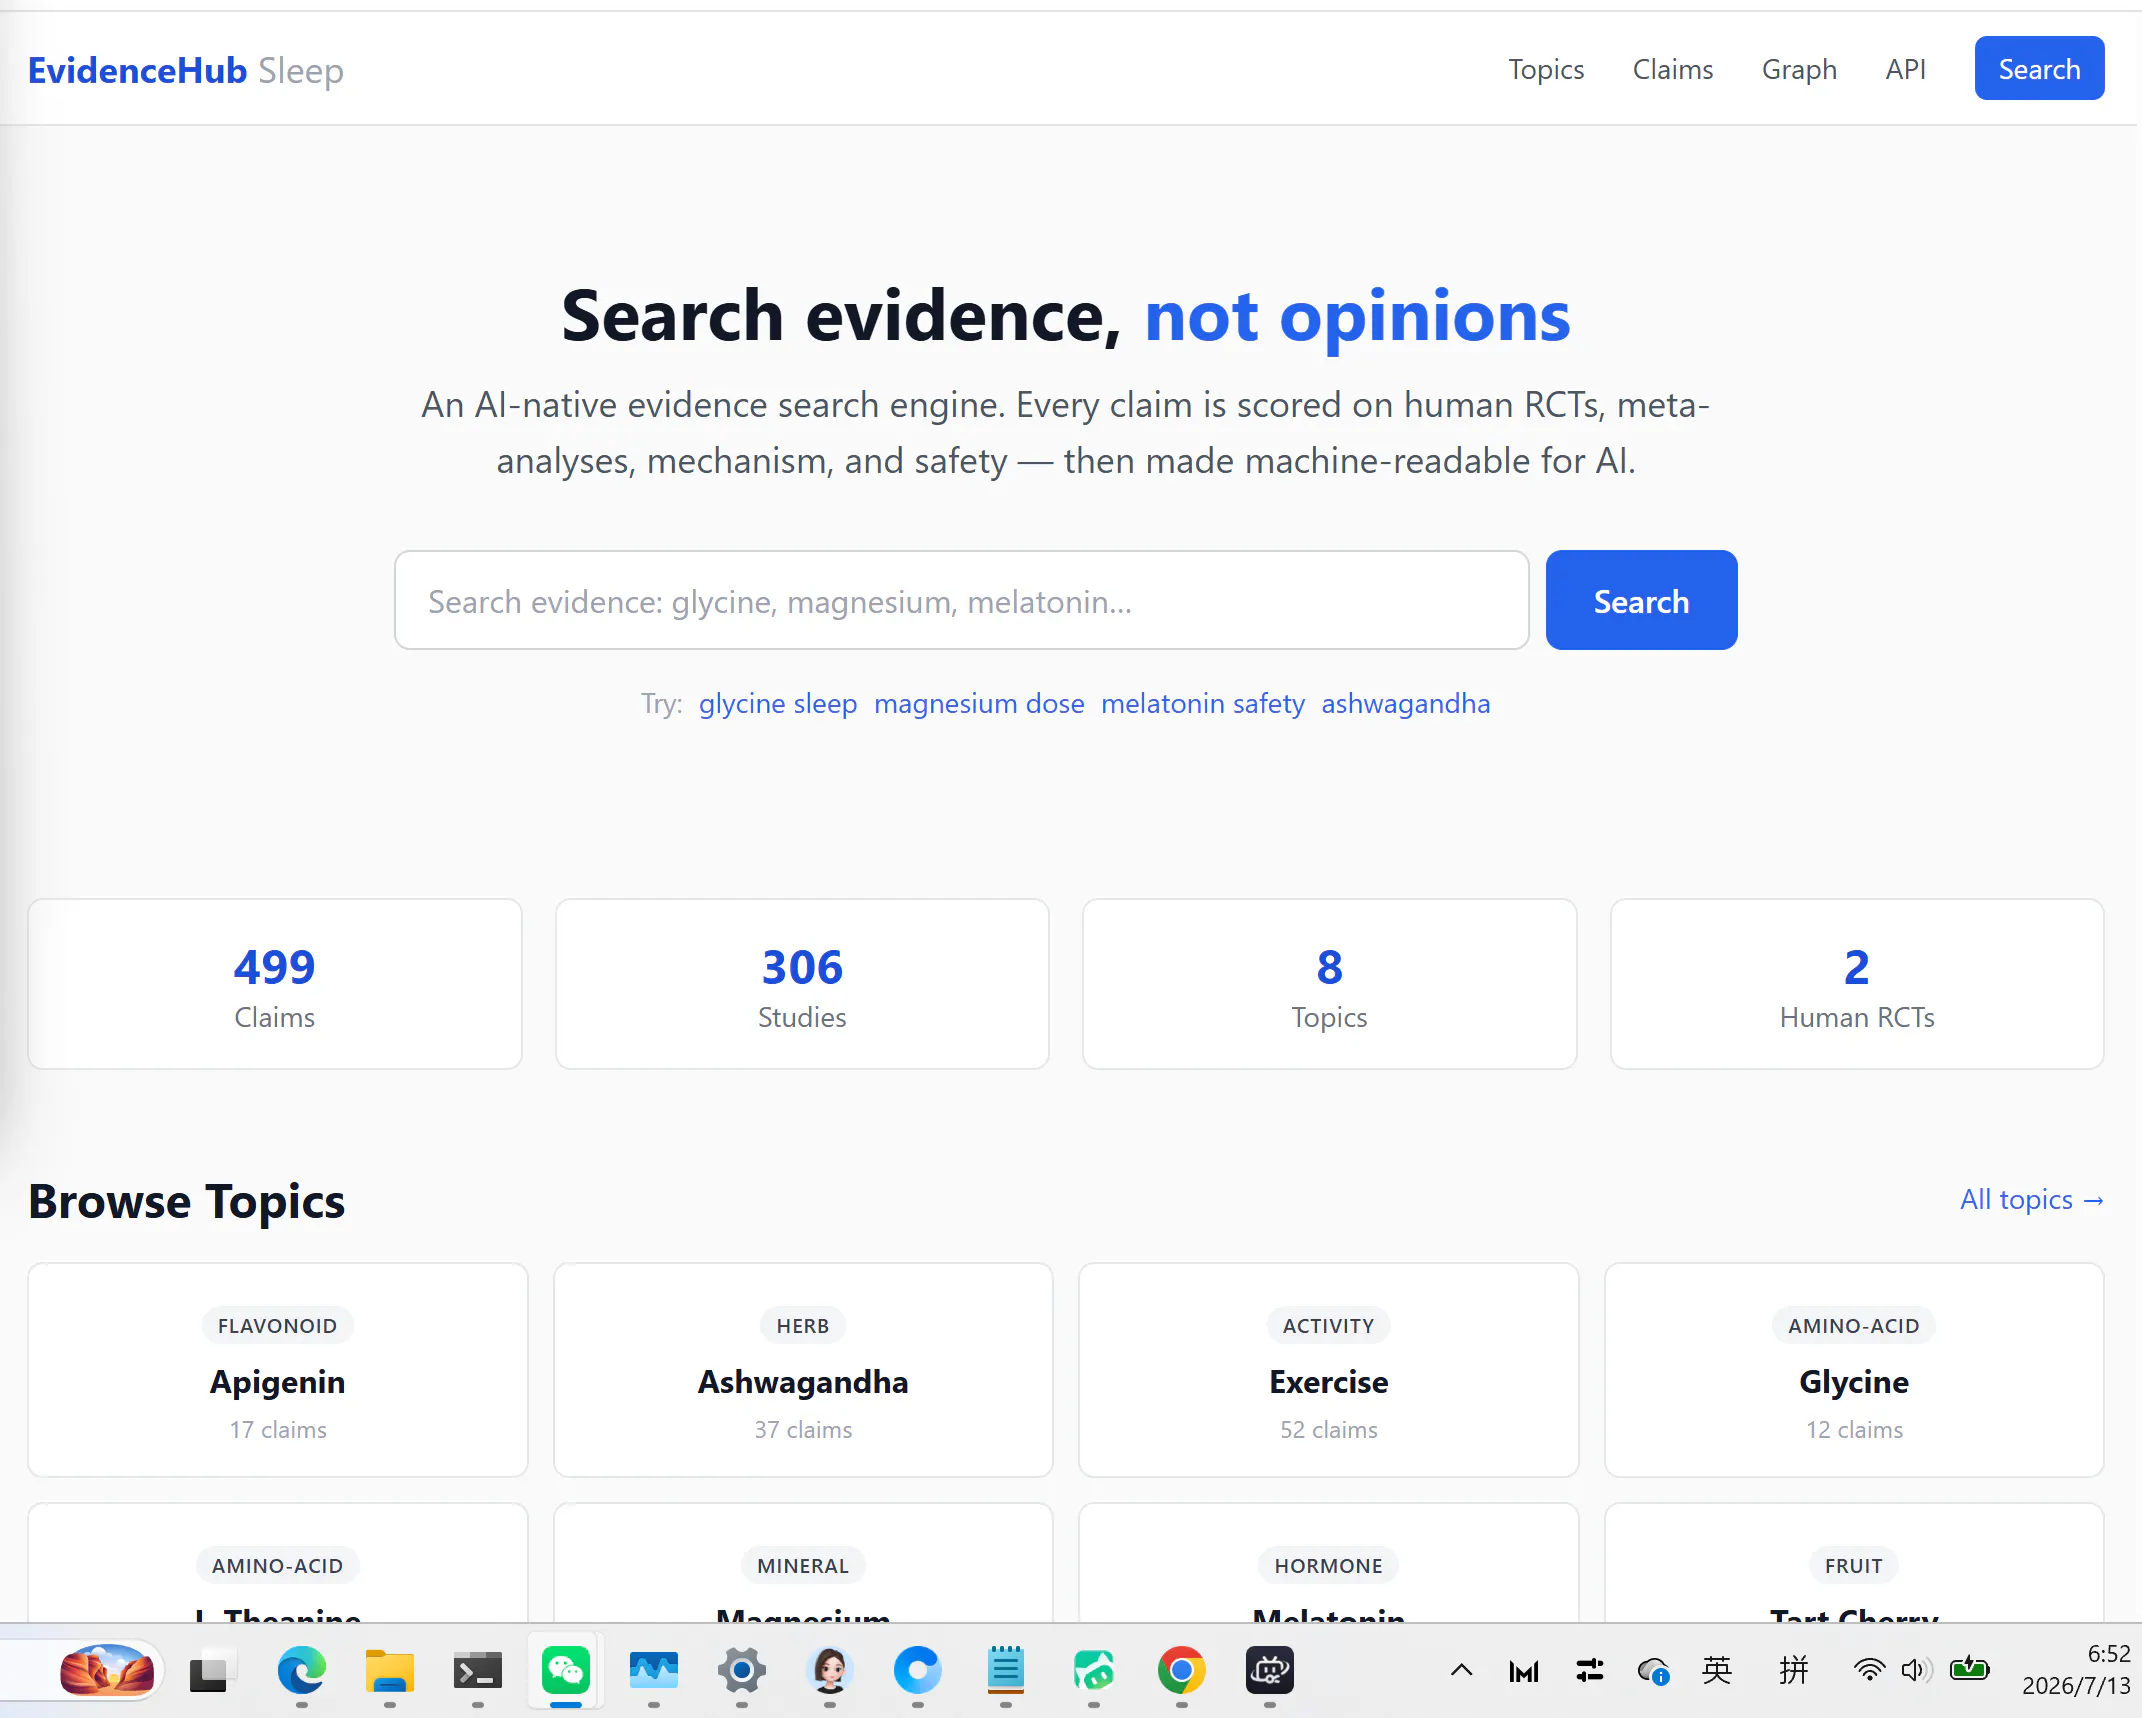Open the green cat-face app icon
2142x1718 pixels.
click(x=1093, y=1670)
